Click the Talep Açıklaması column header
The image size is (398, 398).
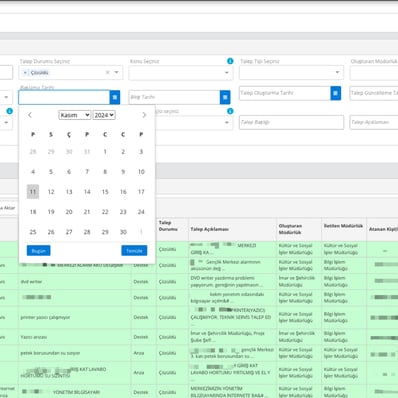click(x=209, y=229)
